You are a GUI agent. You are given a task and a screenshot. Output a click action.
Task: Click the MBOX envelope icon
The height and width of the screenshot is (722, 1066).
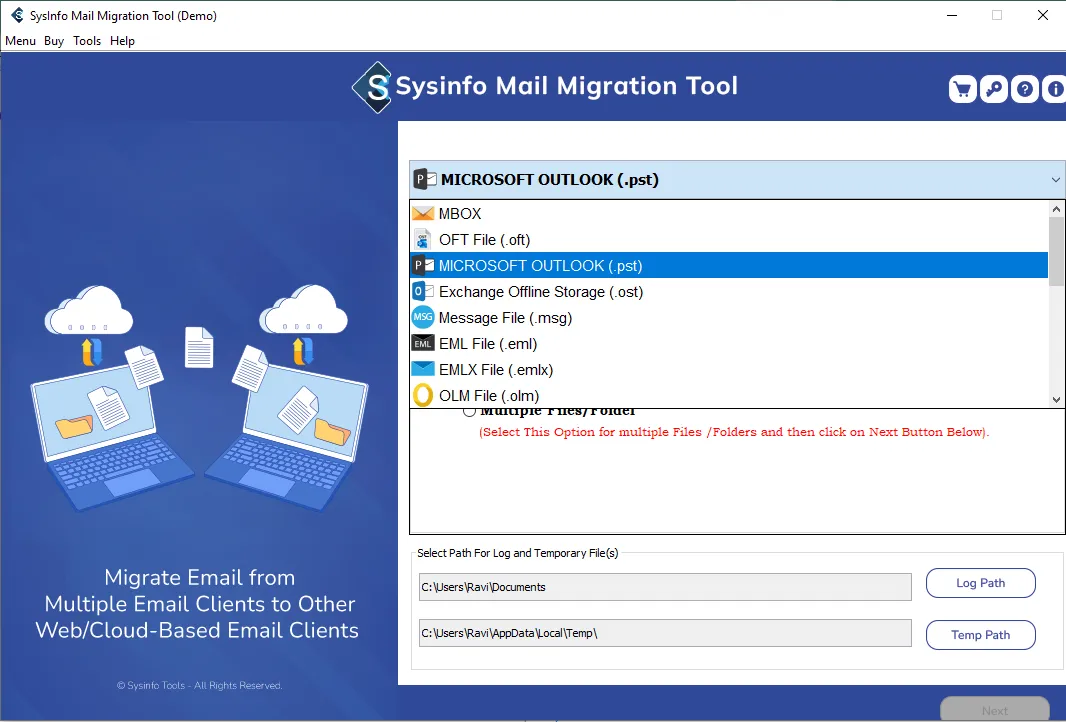(423, 213)
